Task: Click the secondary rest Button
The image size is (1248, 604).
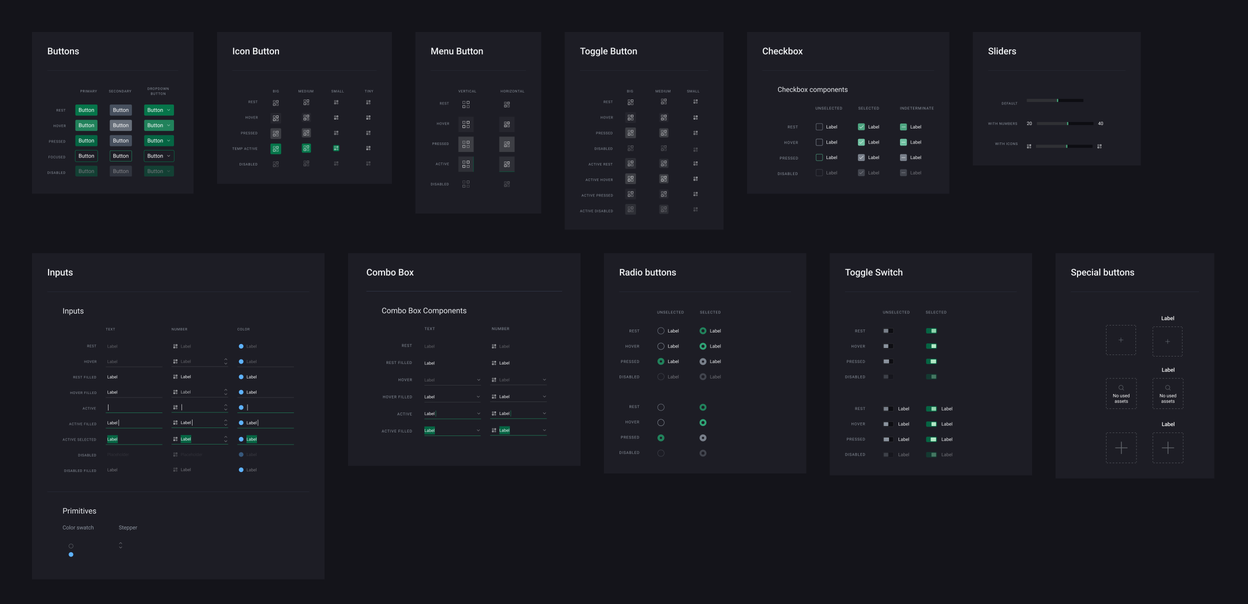Action: coord(121,110)
